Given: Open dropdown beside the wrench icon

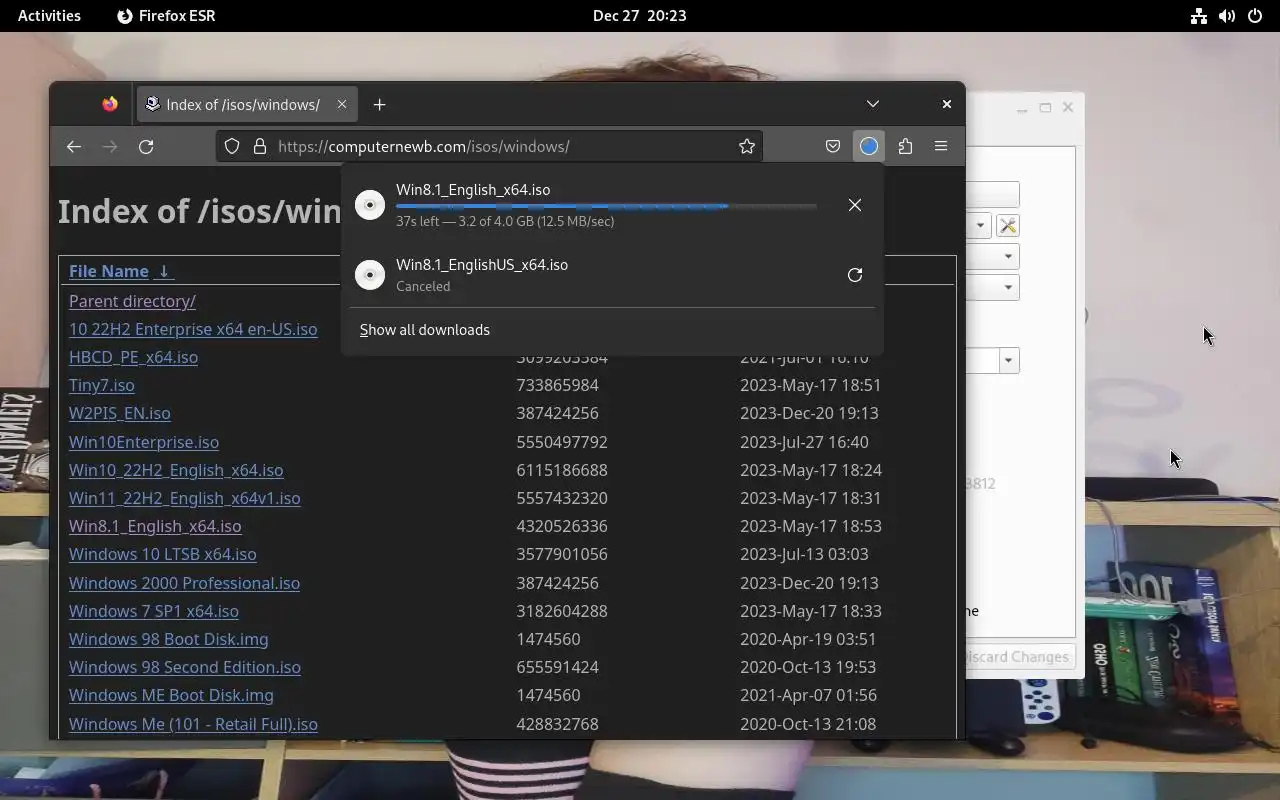Looking at the screenshot, I should click(980, 225).
